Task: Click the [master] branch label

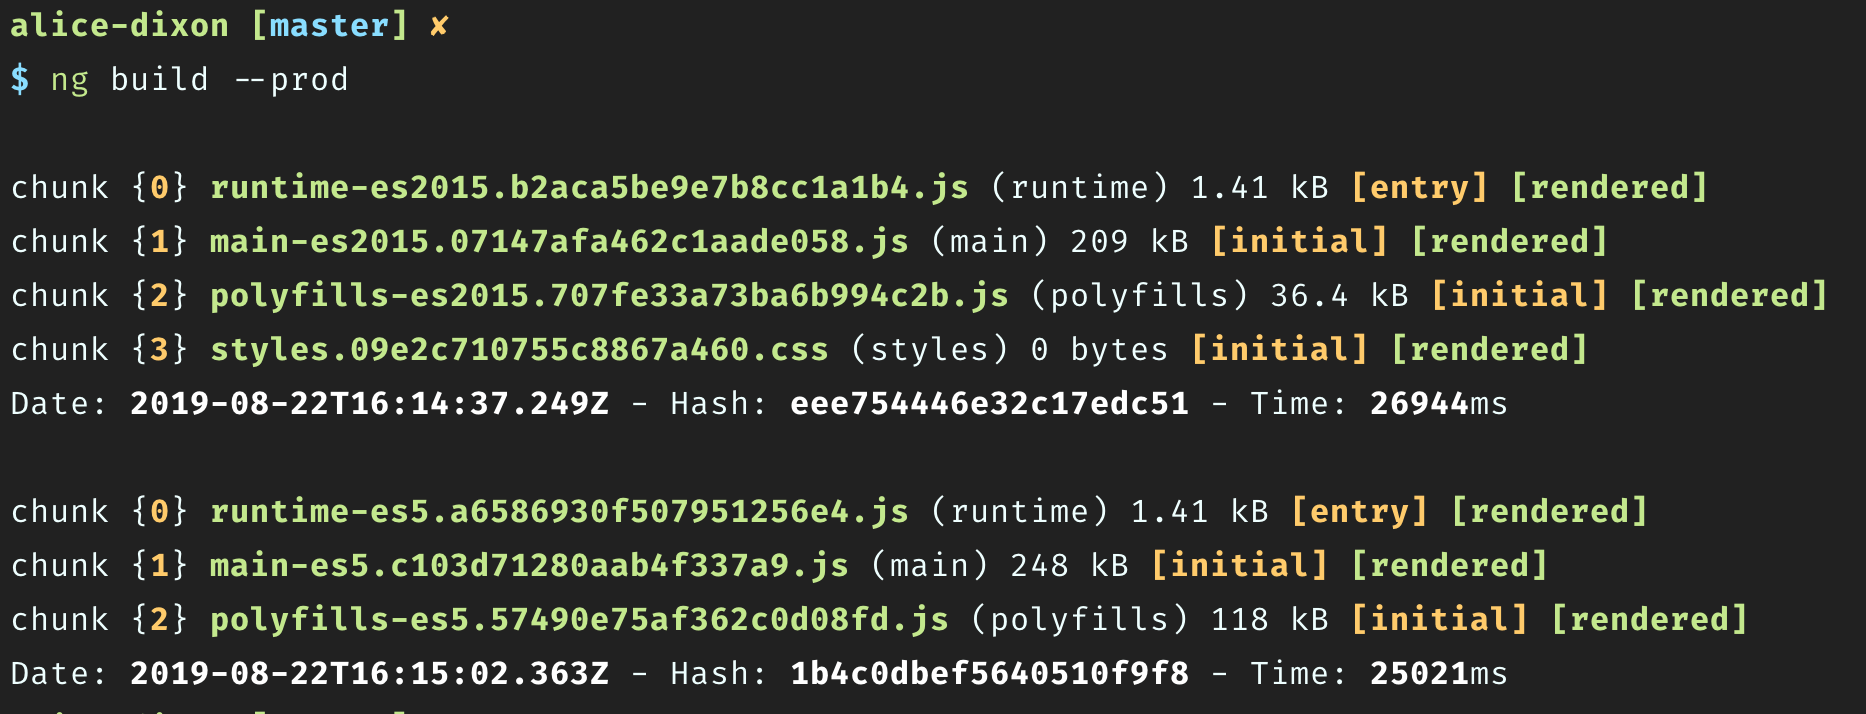Action: pyautogui.click(x=329, y=25)
